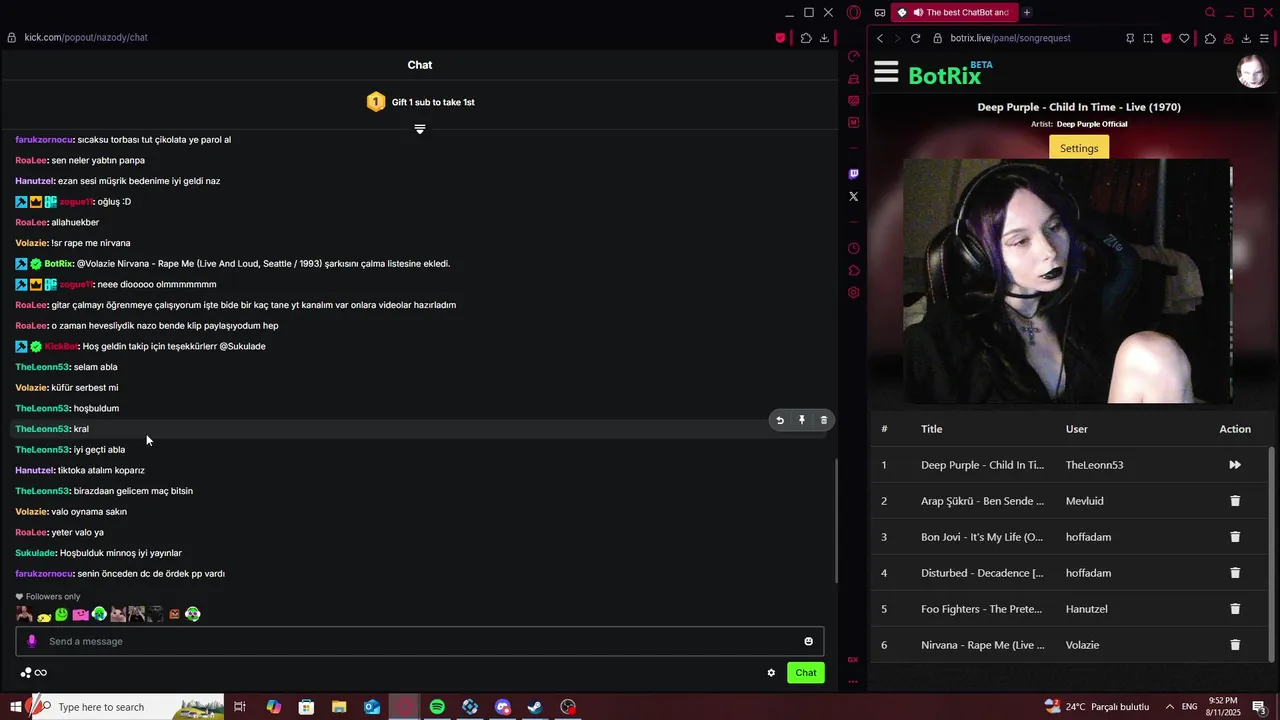
Task: Open Opera sidebar settings gear
Action: pyautogui.click(x=853, y=293)
